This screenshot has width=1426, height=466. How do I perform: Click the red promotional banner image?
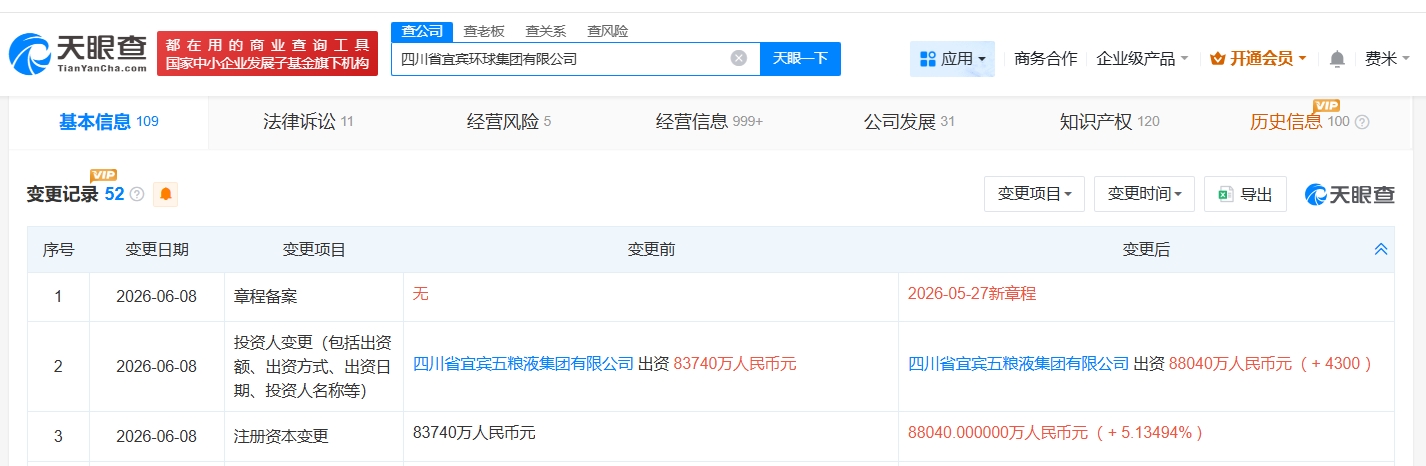coord(268,54)
